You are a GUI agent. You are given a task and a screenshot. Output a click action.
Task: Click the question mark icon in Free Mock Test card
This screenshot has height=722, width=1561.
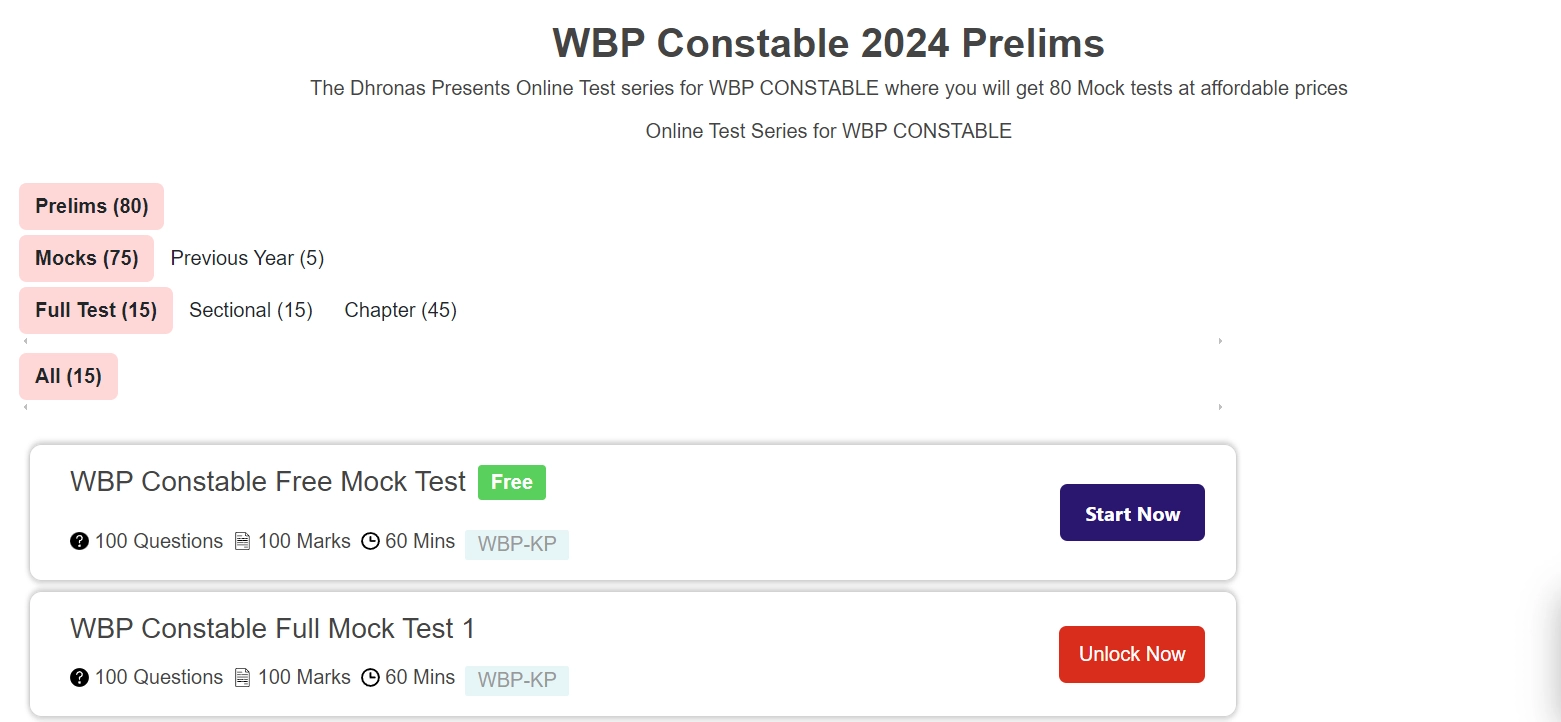pyautogui.click(x=79, y=541)
